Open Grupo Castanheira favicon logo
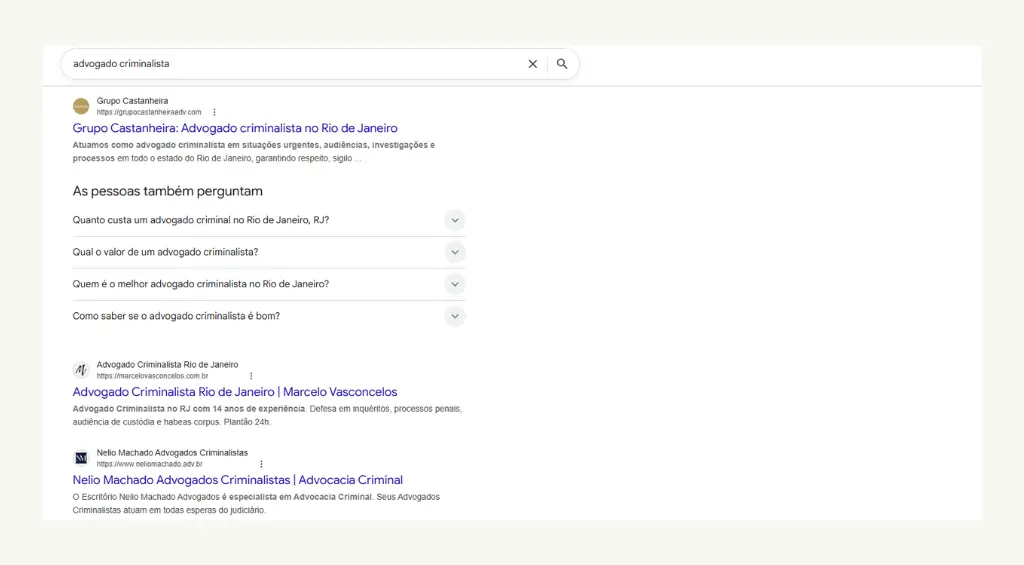 coord(81,106)
